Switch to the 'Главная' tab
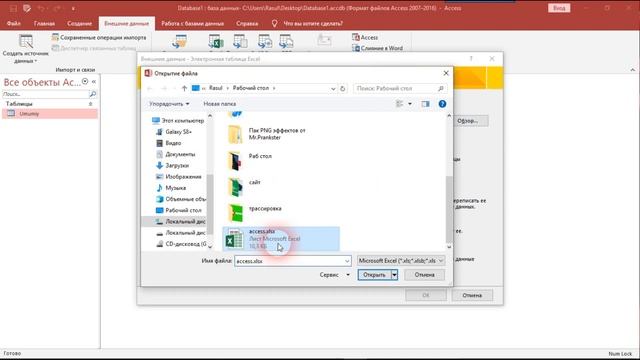Screen dimensions: 640x360 pos(44,24)
